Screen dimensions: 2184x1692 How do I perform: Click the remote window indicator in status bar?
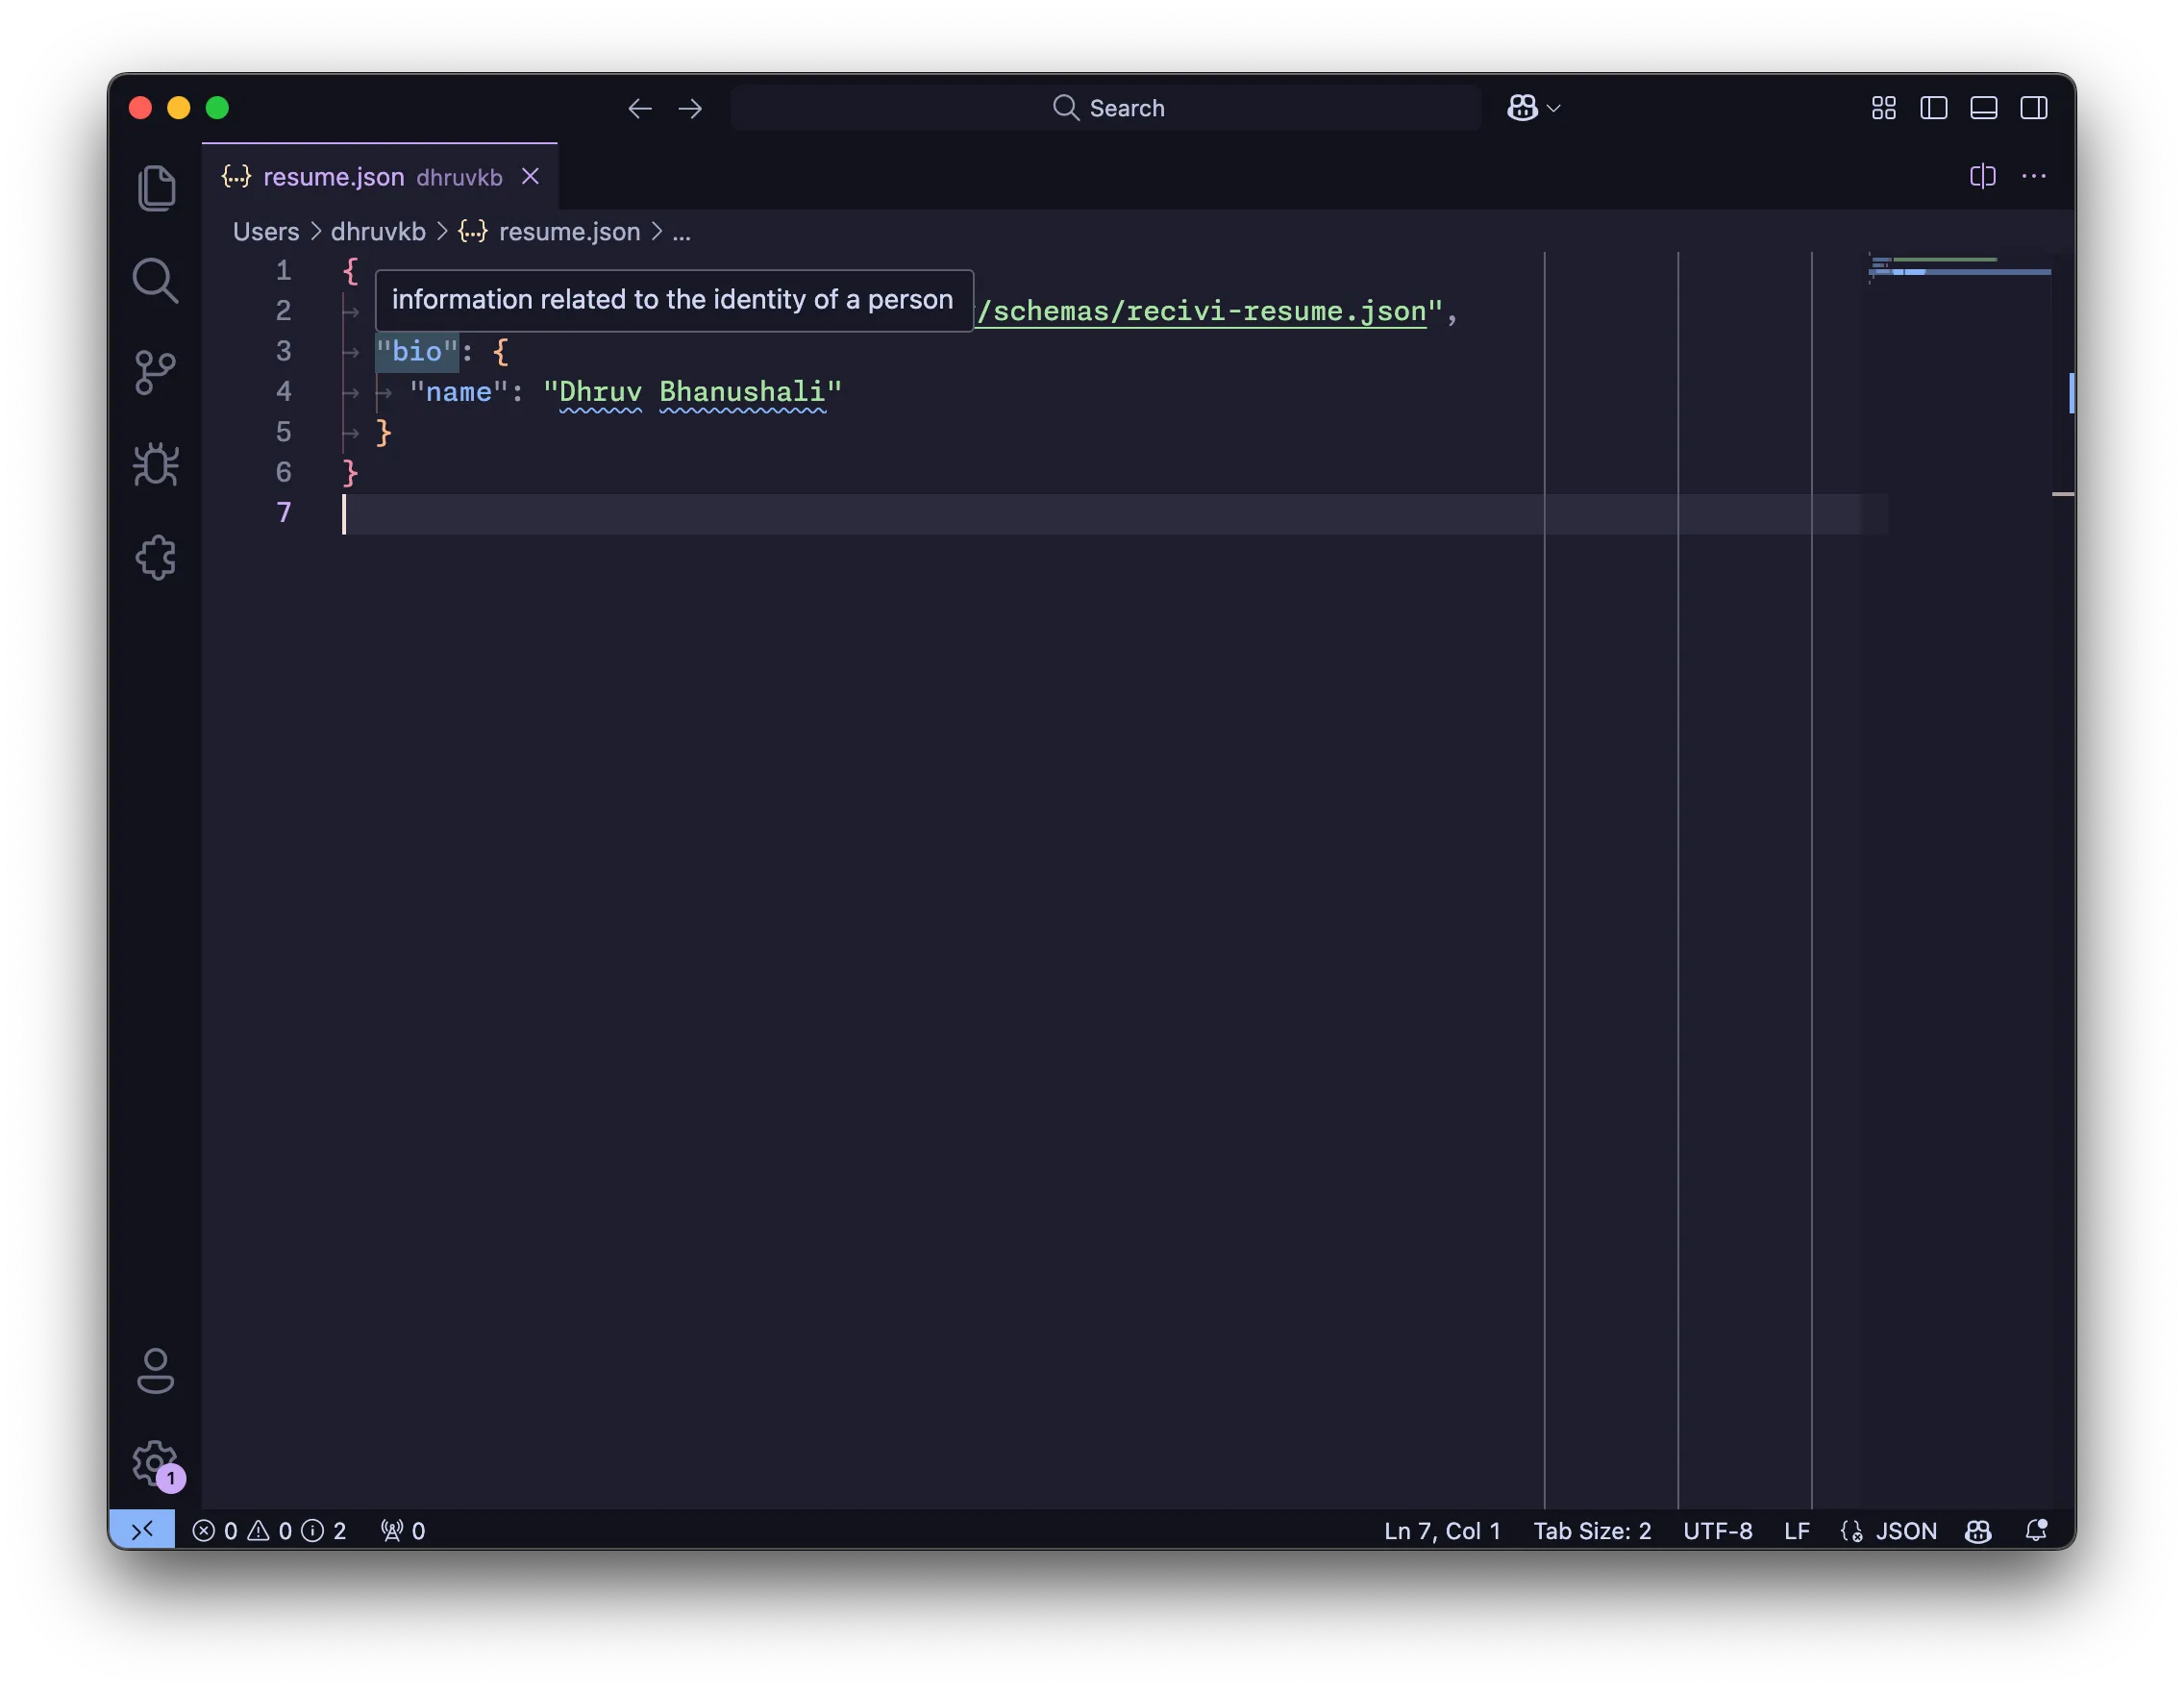142,1530
